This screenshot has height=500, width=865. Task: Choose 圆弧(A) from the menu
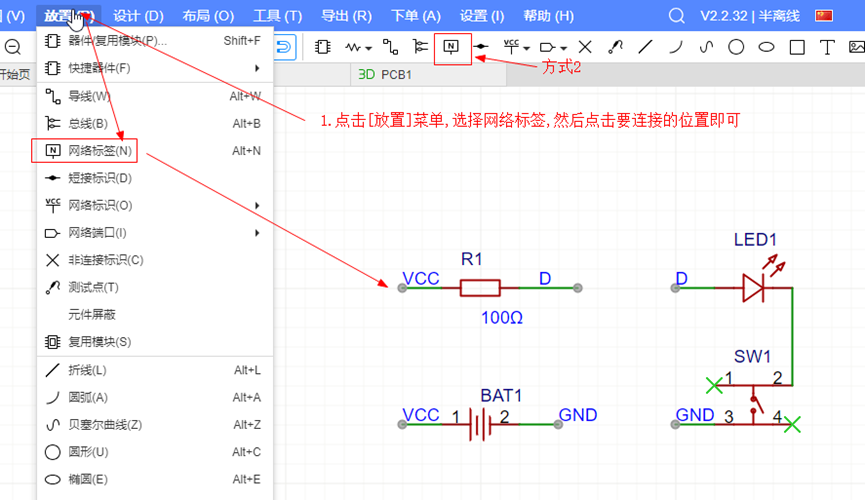(155, 397)
